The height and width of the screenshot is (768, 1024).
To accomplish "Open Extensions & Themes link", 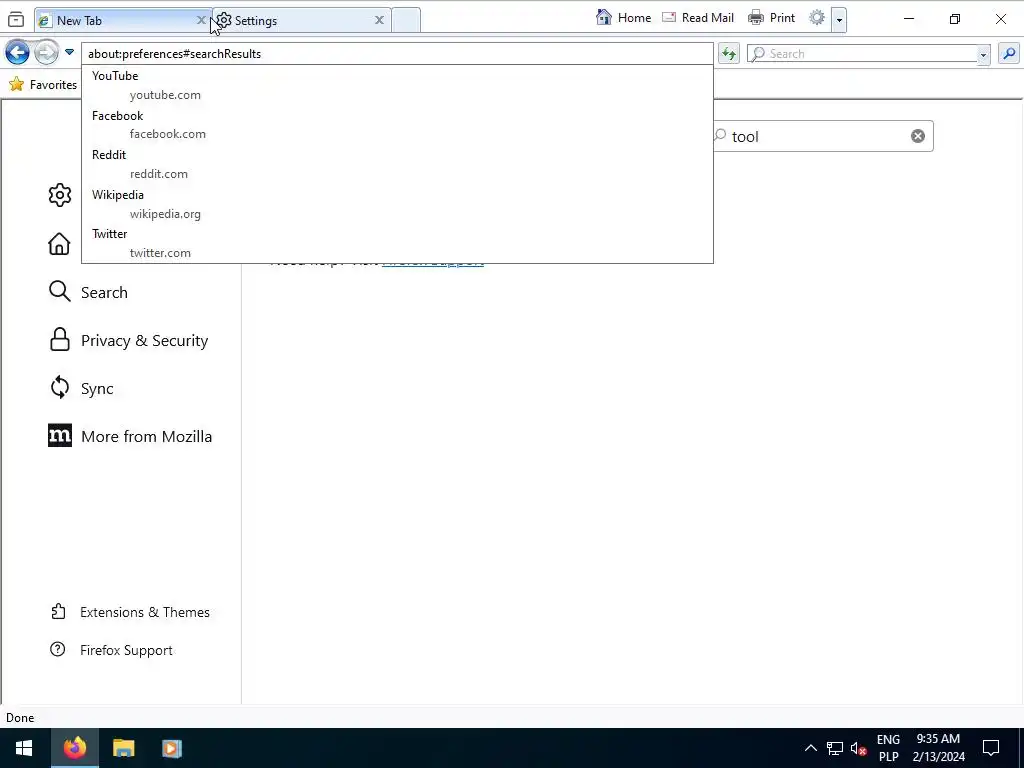I will [x=130, y=612].
